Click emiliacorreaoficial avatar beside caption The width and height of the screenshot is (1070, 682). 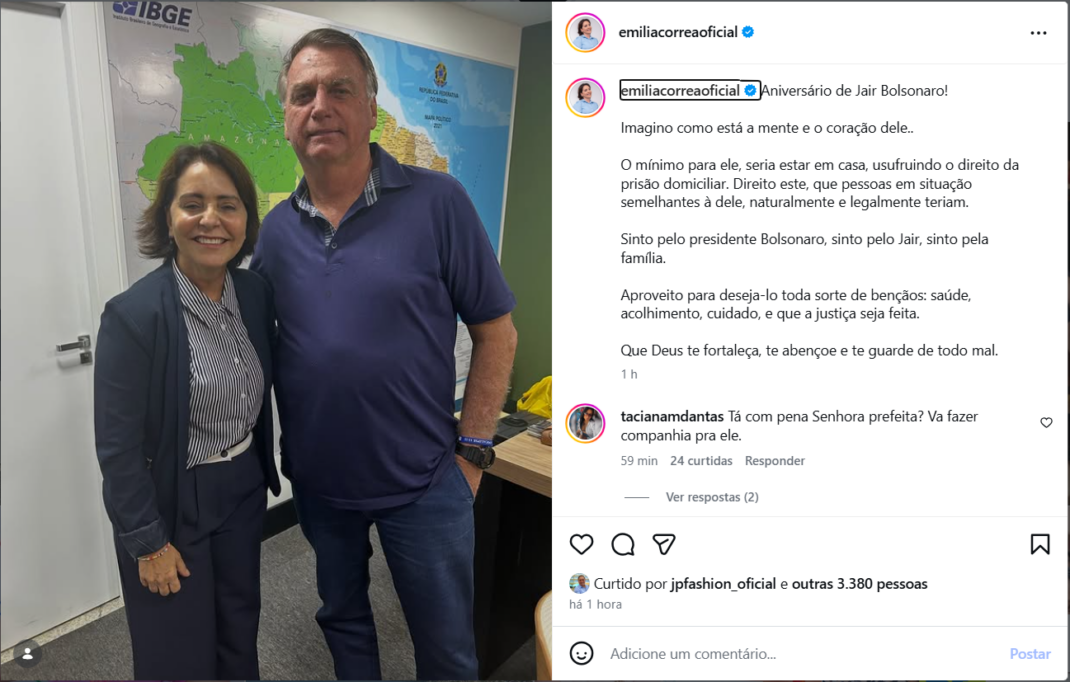585,97
